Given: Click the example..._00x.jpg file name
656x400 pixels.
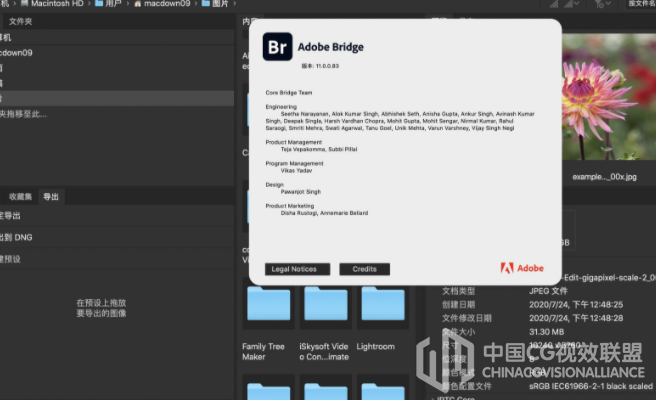Looking at the screenshot, I should click(605, 177).
